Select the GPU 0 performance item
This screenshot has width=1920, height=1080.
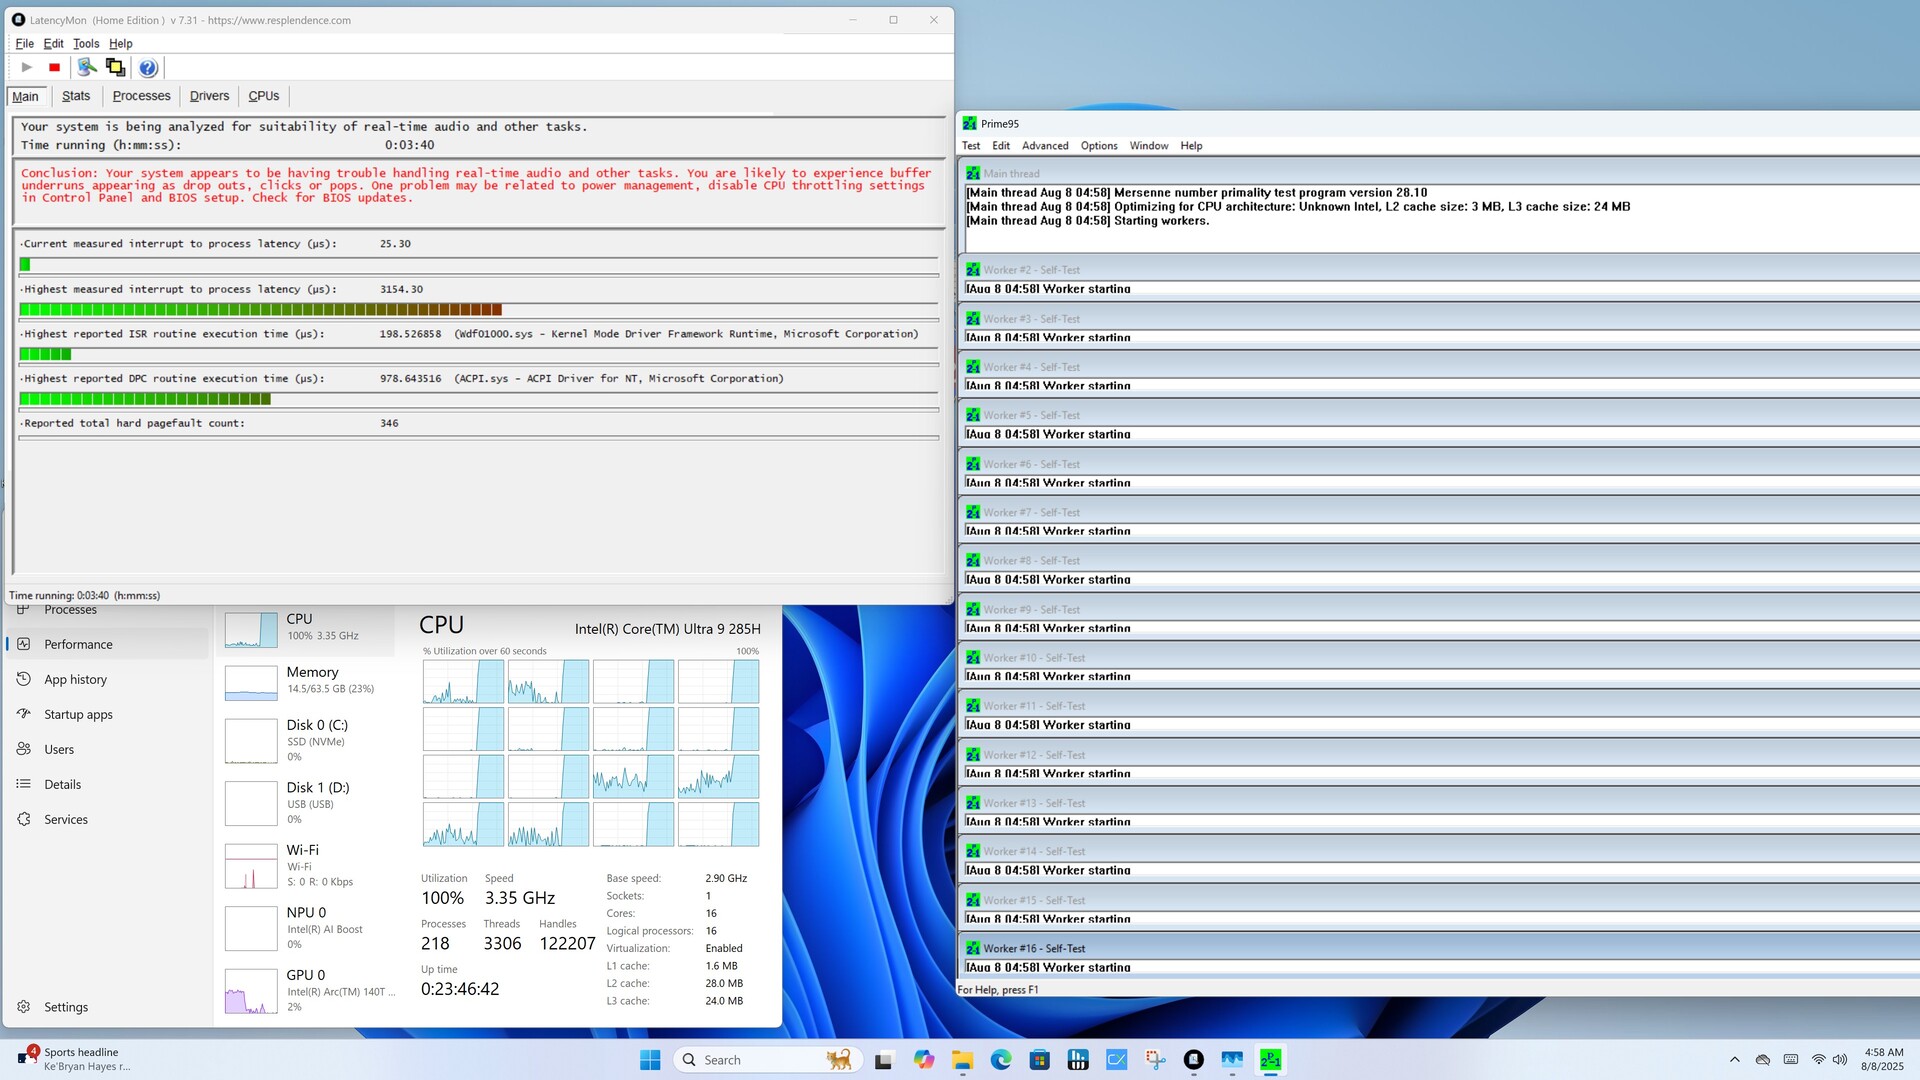306,990
